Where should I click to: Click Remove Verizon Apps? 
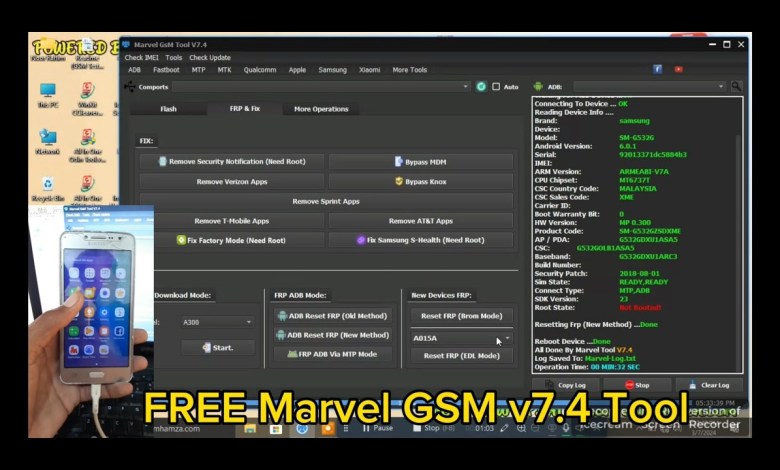click(232, 182)
